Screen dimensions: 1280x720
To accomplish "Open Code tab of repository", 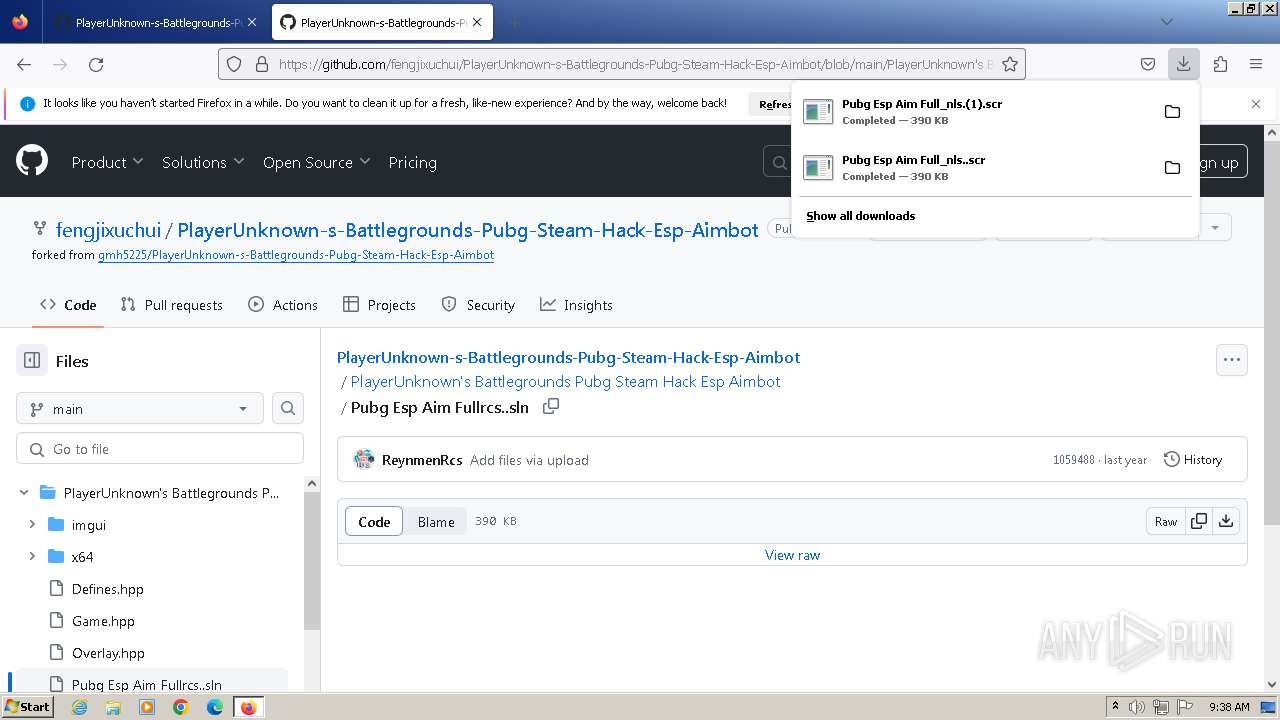I will (68, 305).
